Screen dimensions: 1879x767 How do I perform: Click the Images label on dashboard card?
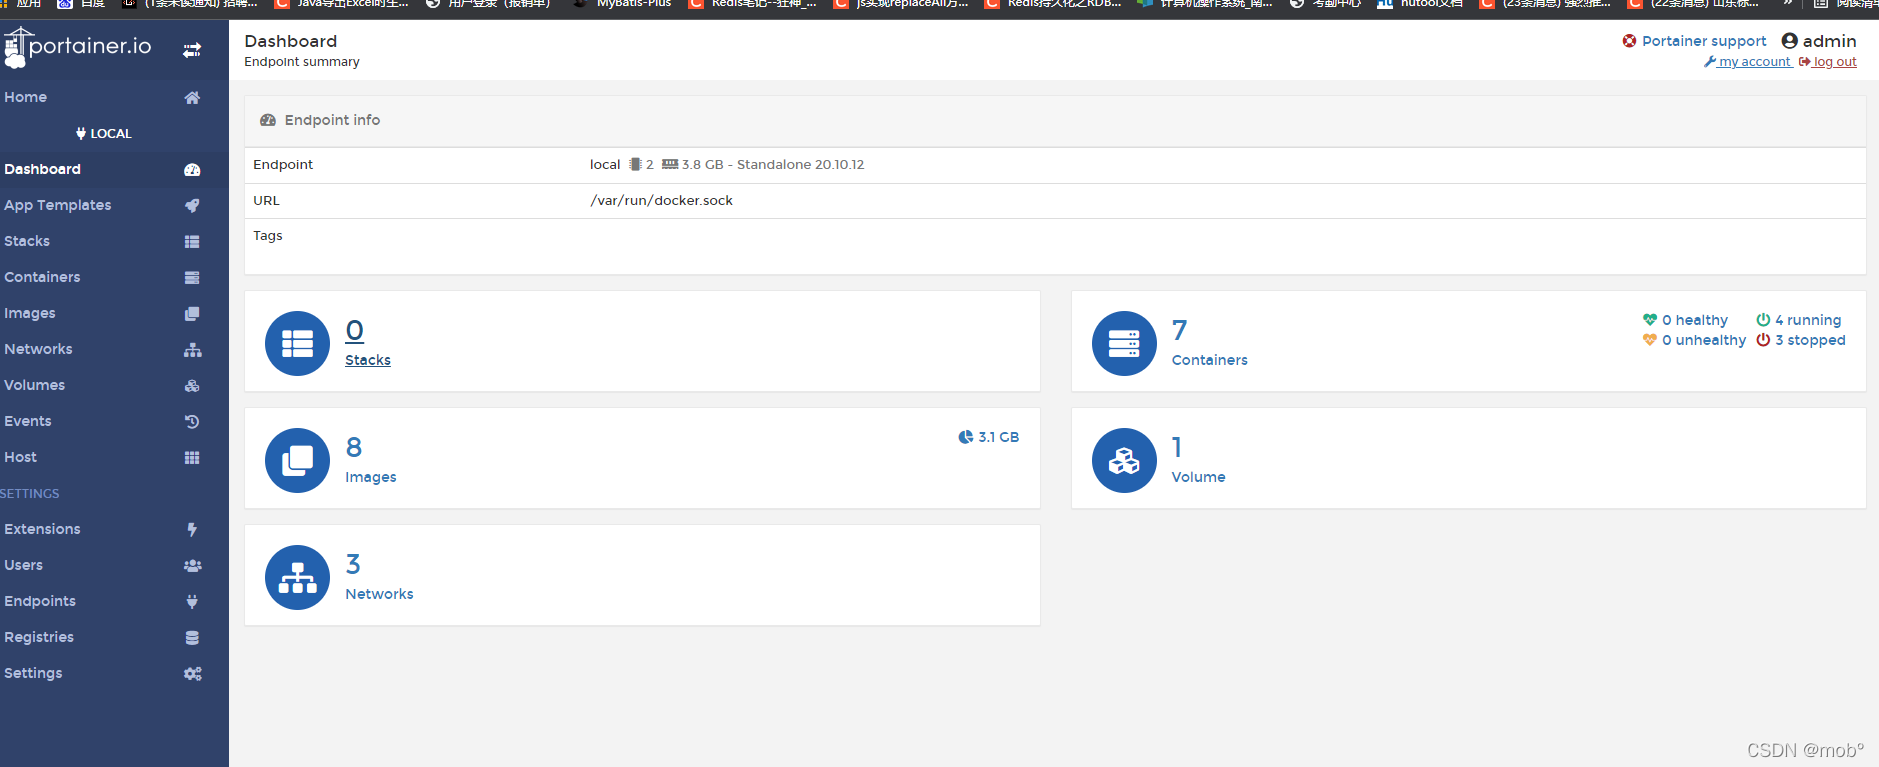pos(371,477)
